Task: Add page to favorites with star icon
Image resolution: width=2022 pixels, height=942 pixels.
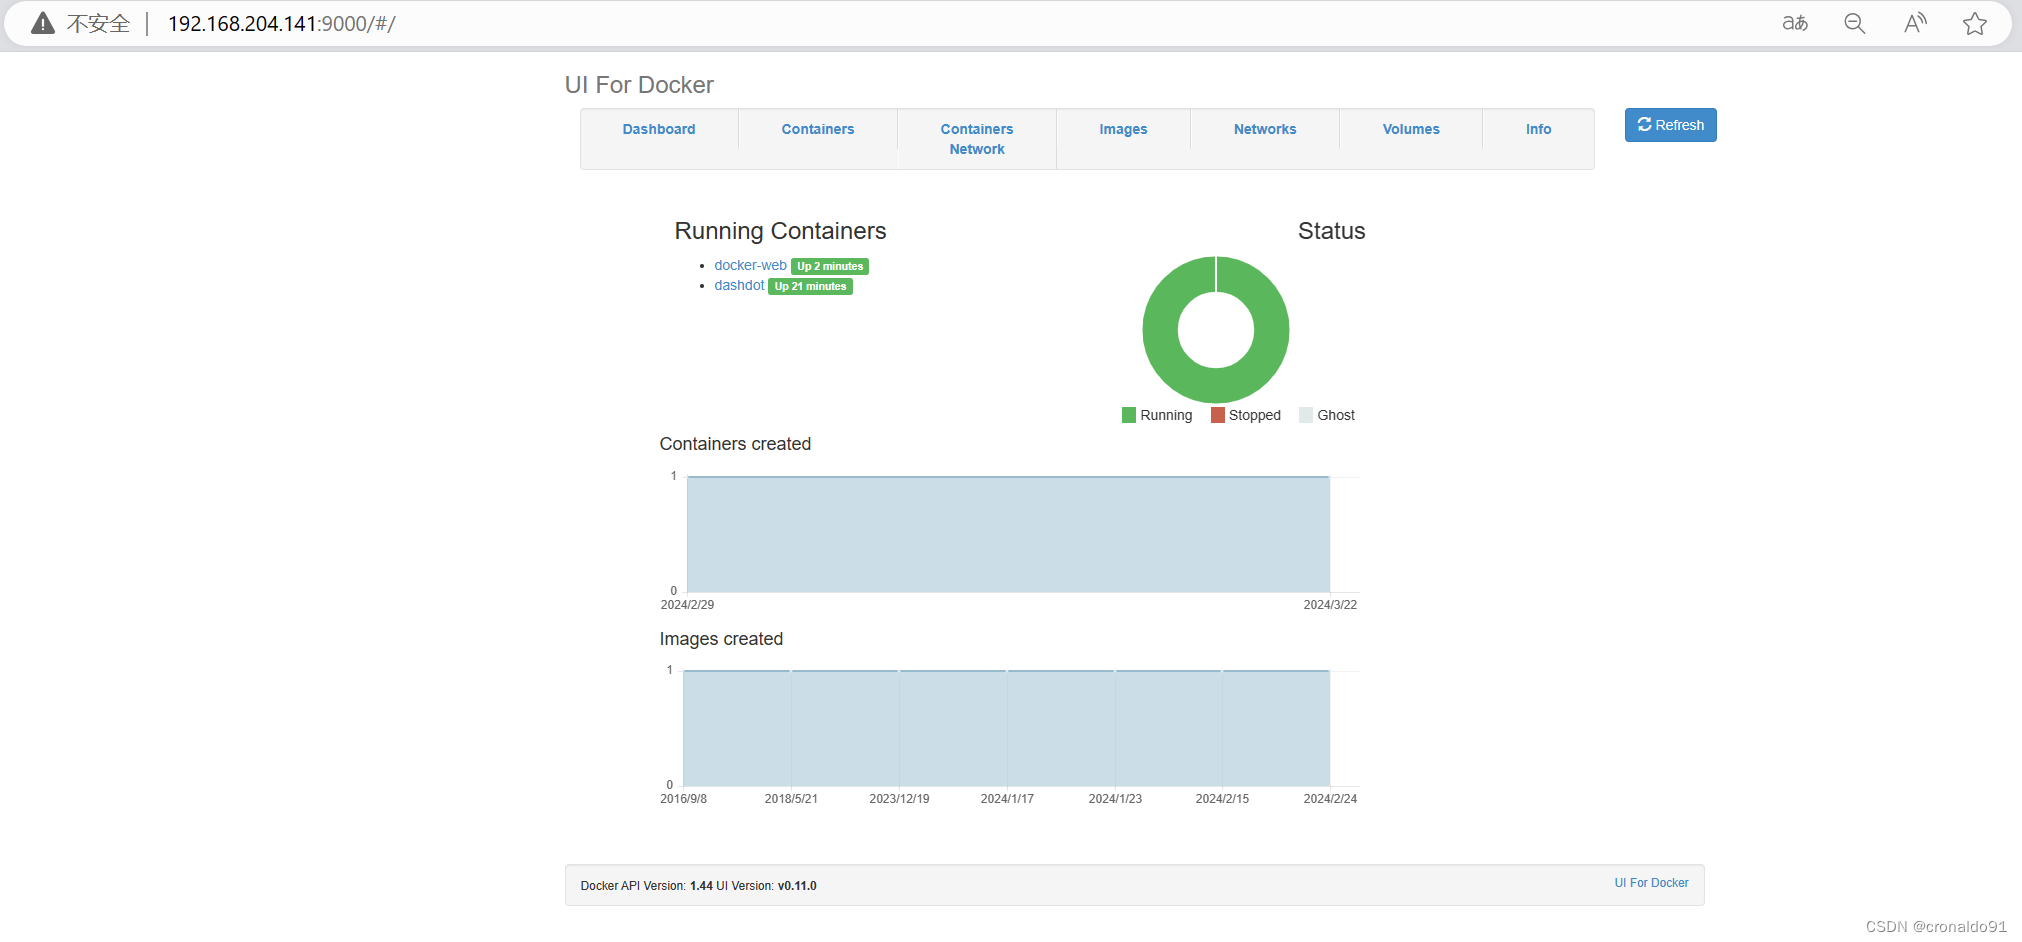Action: coord(1975,23)
